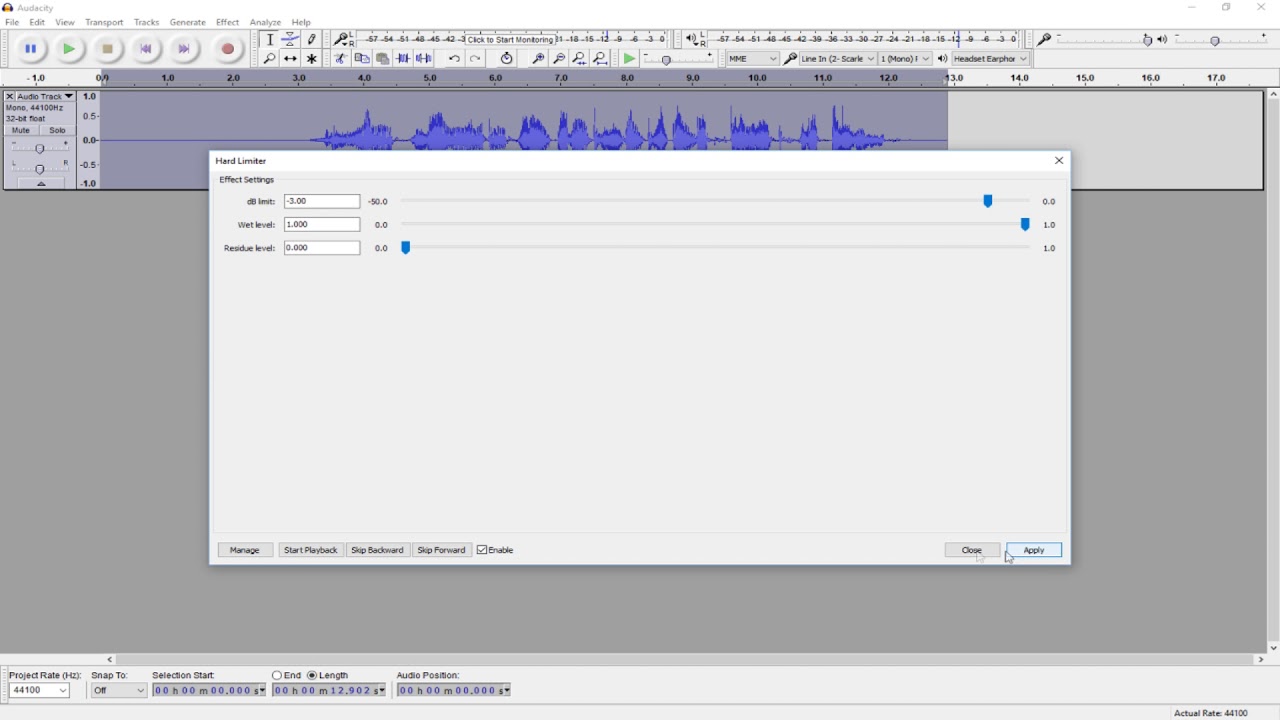
Task: Click the Fit Selection zoom icon
Action: 580,59
